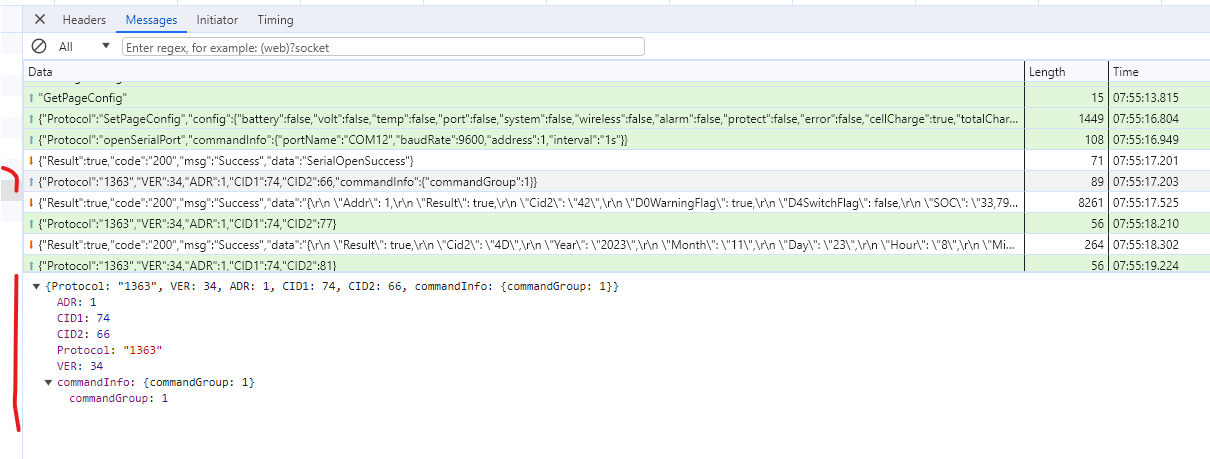1210x459 pixels.
Task: Close the request details panel with X
Action: (40, 20)
